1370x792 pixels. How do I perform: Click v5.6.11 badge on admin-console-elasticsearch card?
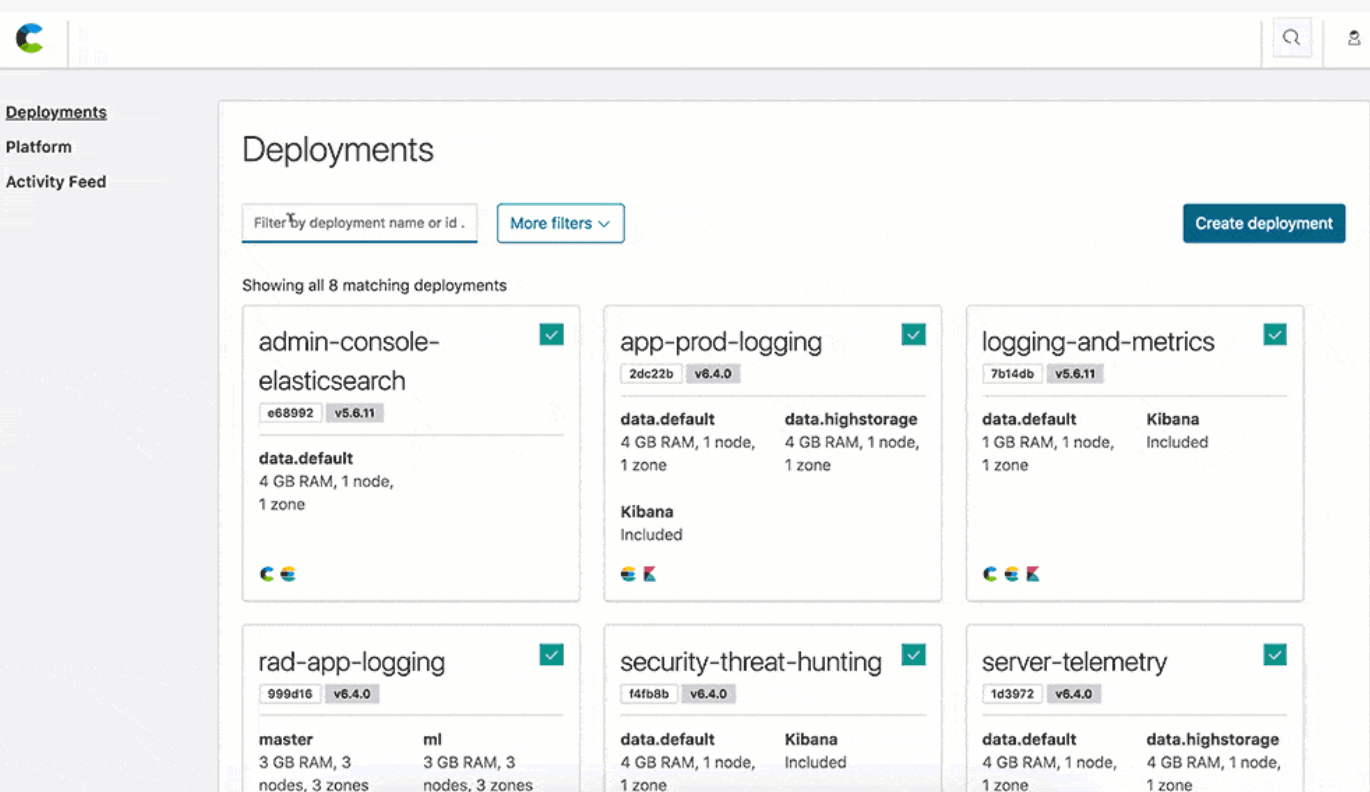point(355,413)
